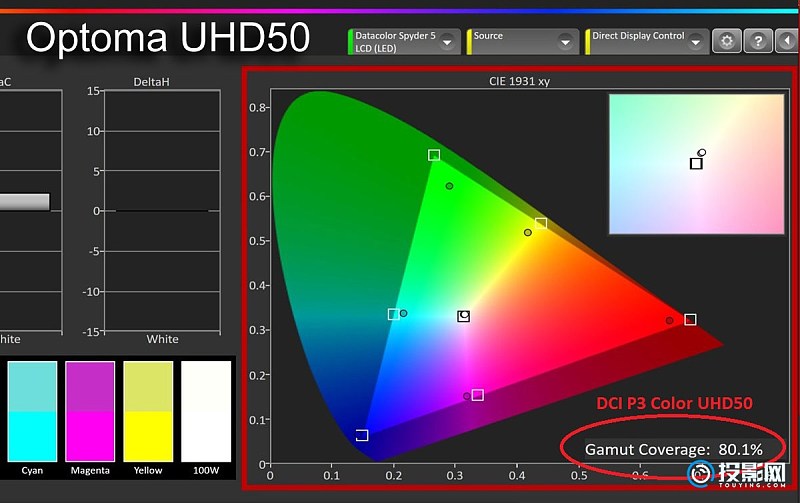
Task: Click the white point zoom inset thumbnail
Action: [x=696, y=164]
